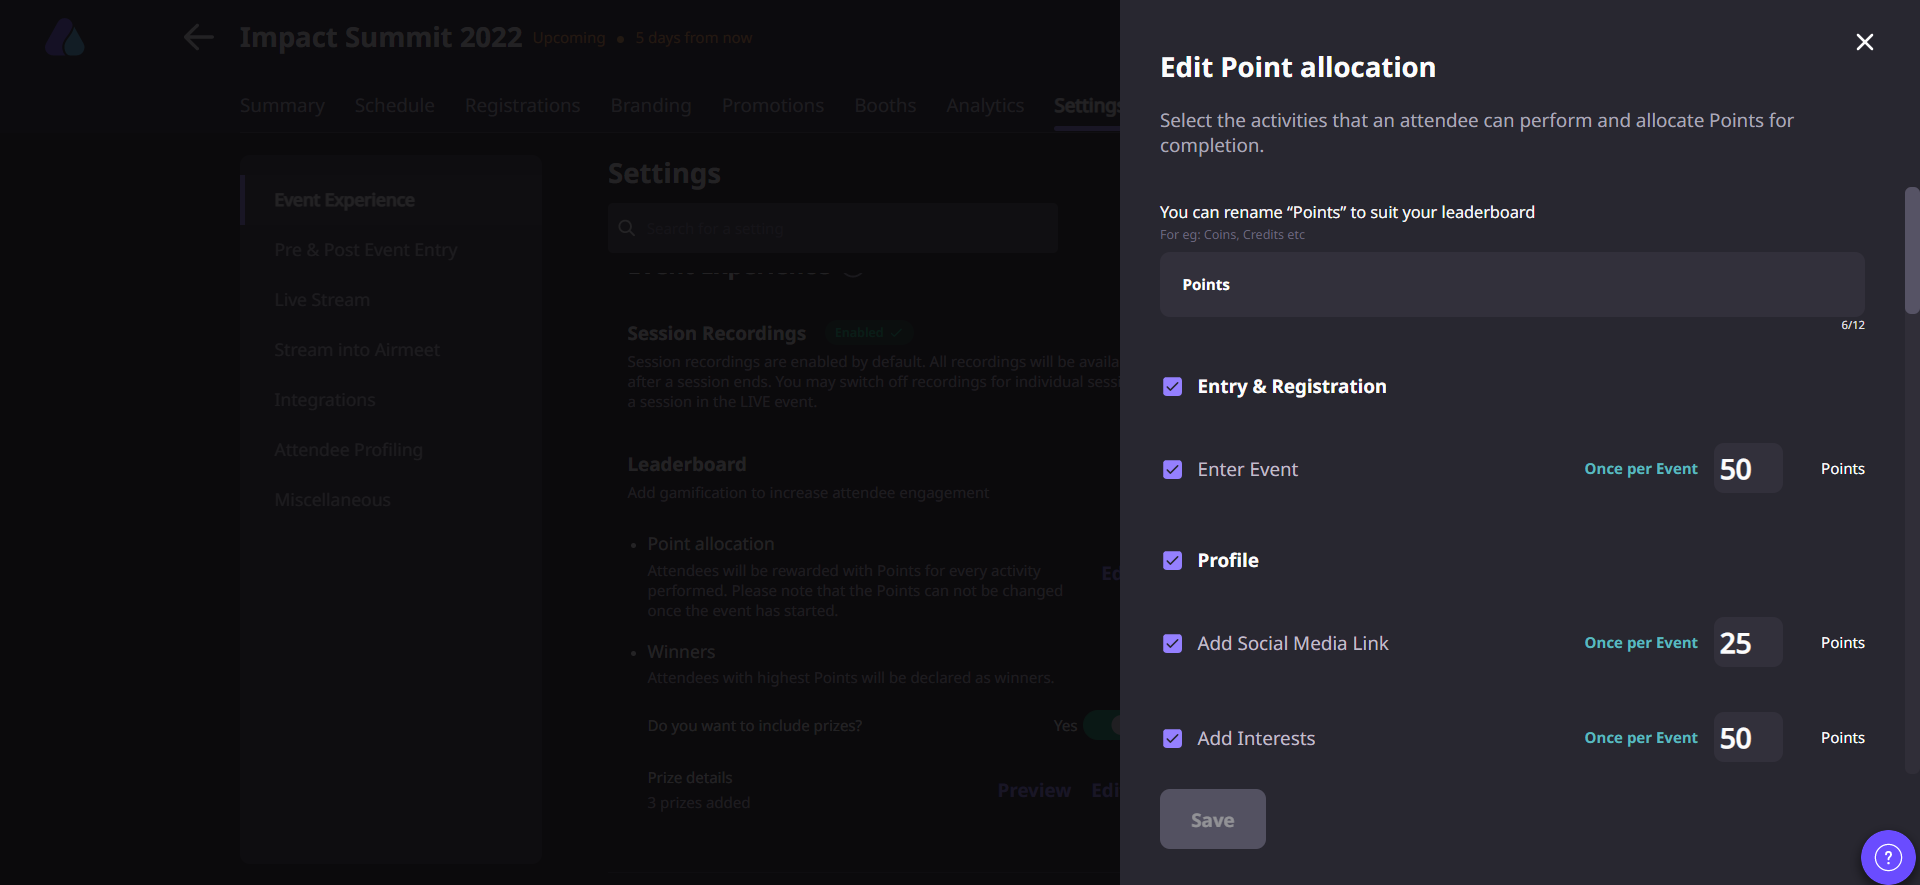Open the Schedule tab

(x=394, y=106)
